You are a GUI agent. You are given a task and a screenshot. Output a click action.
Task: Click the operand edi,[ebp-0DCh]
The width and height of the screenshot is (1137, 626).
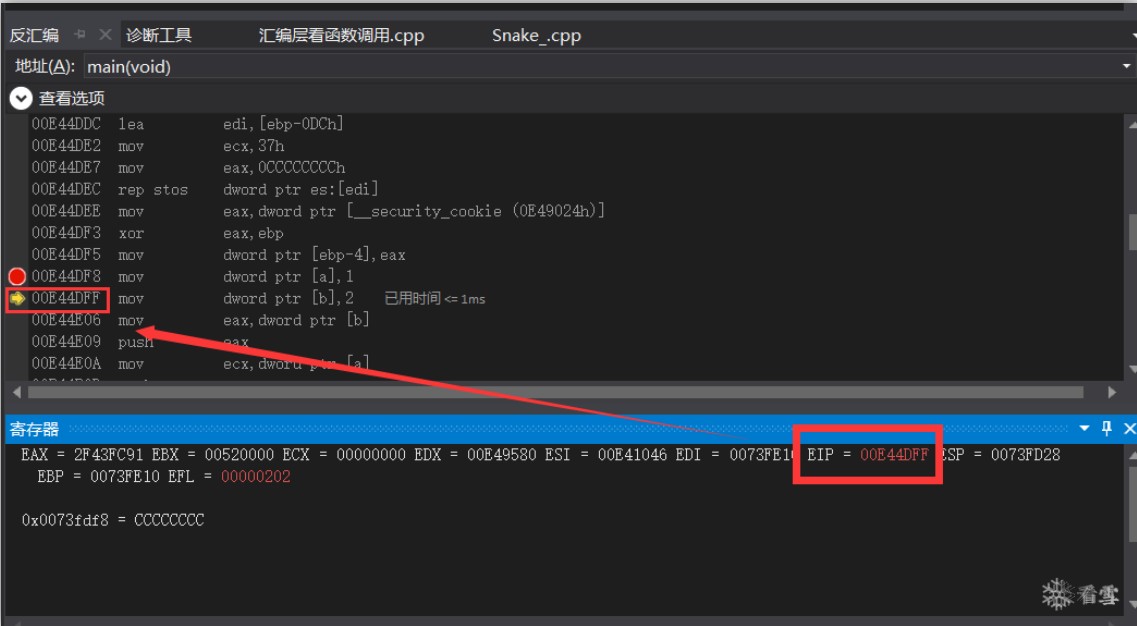click(x=283, y=124)
